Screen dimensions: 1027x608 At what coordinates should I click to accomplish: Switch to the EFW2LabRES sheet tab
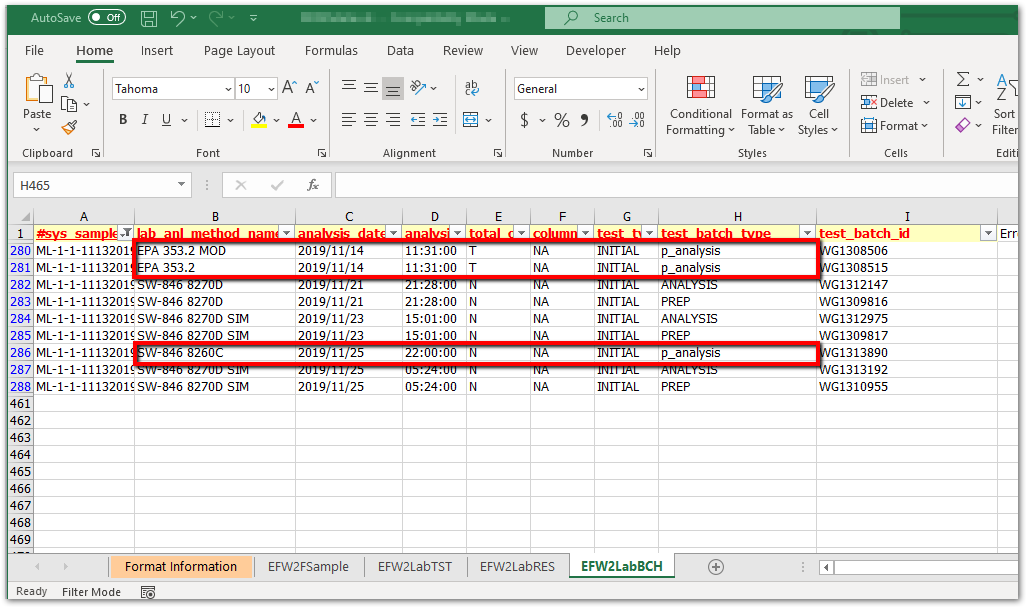point(516,566)
